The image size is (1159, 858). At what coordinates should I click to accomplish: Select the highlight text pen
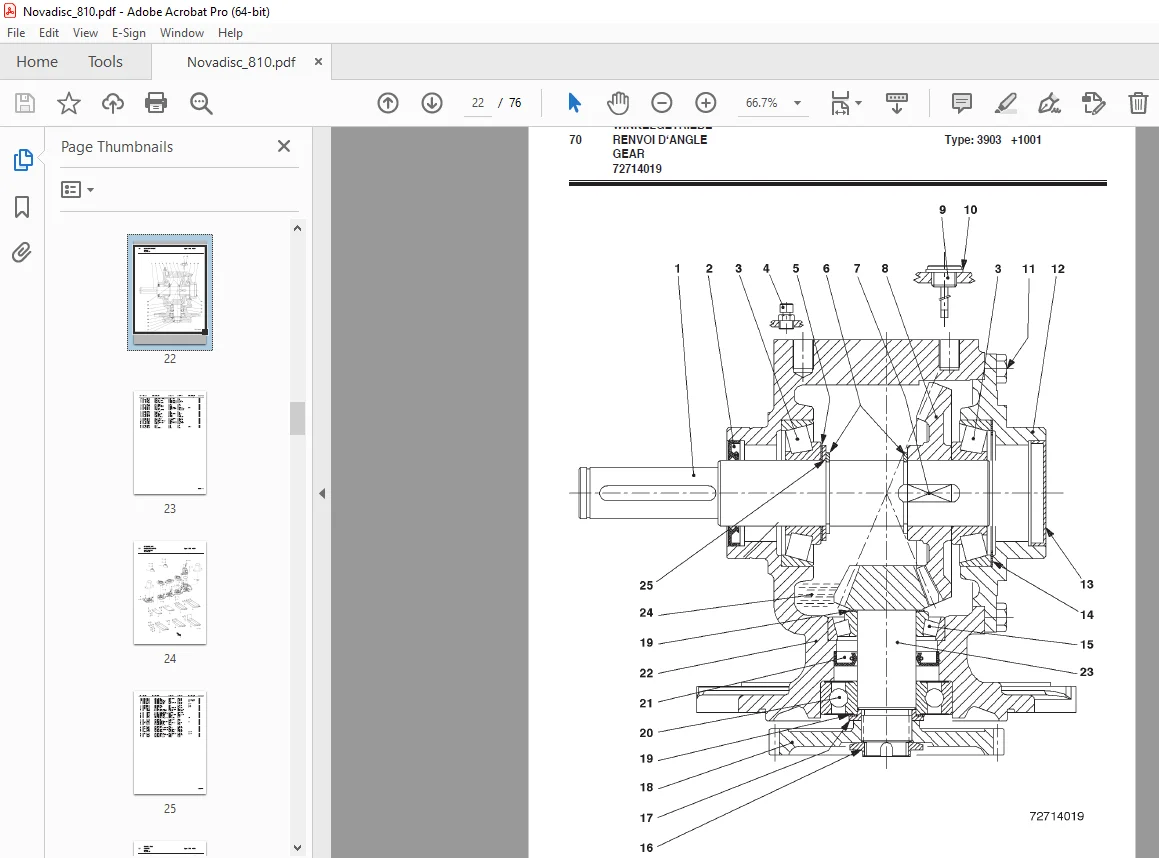click(x=1006, y=103)
